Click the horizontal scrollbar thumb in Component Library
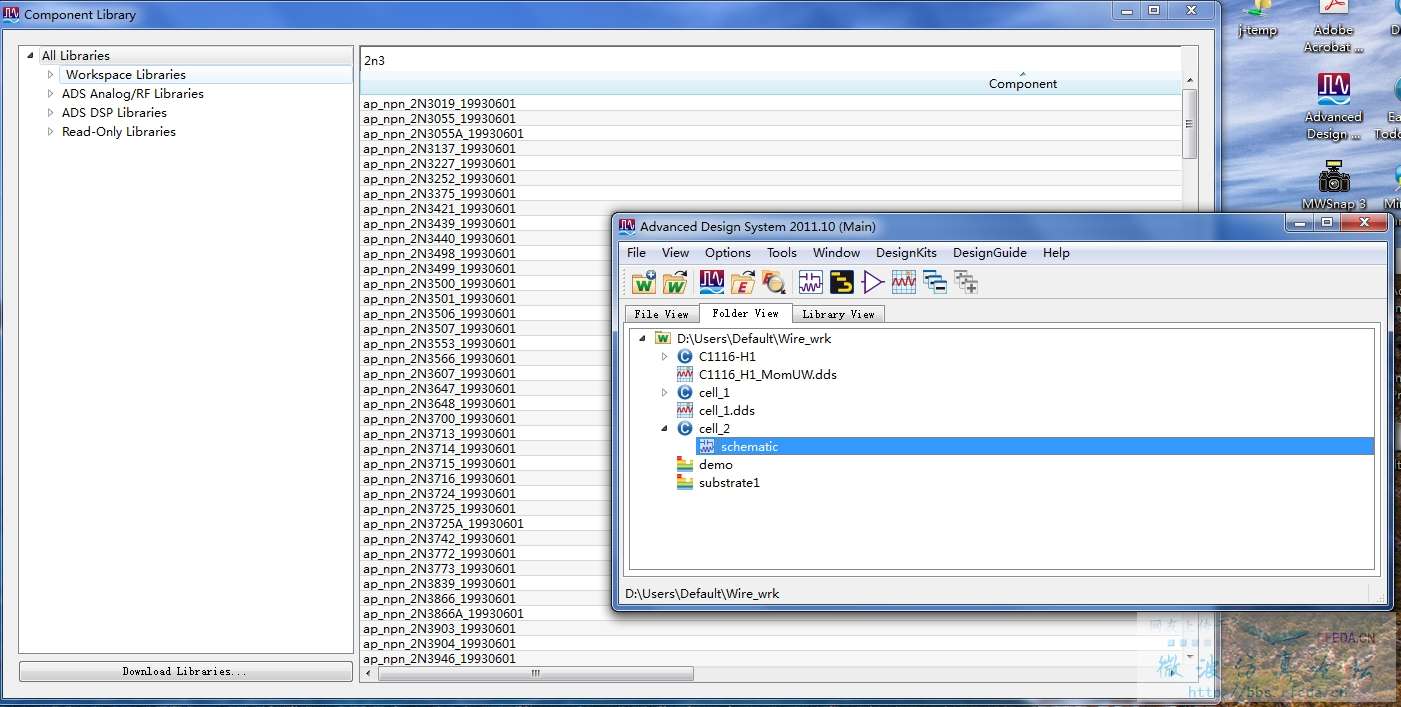This screenshot has width=1401, height=707. coord(536,673)
